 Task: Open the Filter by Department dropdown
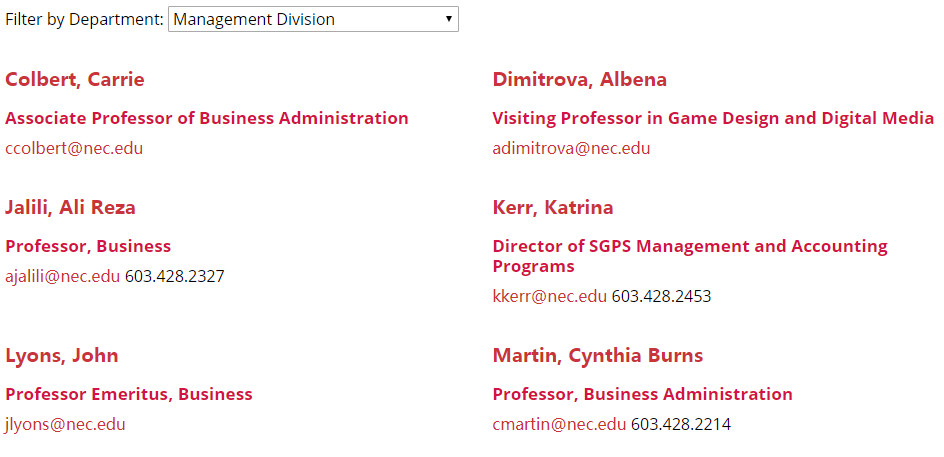[x=313, y=19]
